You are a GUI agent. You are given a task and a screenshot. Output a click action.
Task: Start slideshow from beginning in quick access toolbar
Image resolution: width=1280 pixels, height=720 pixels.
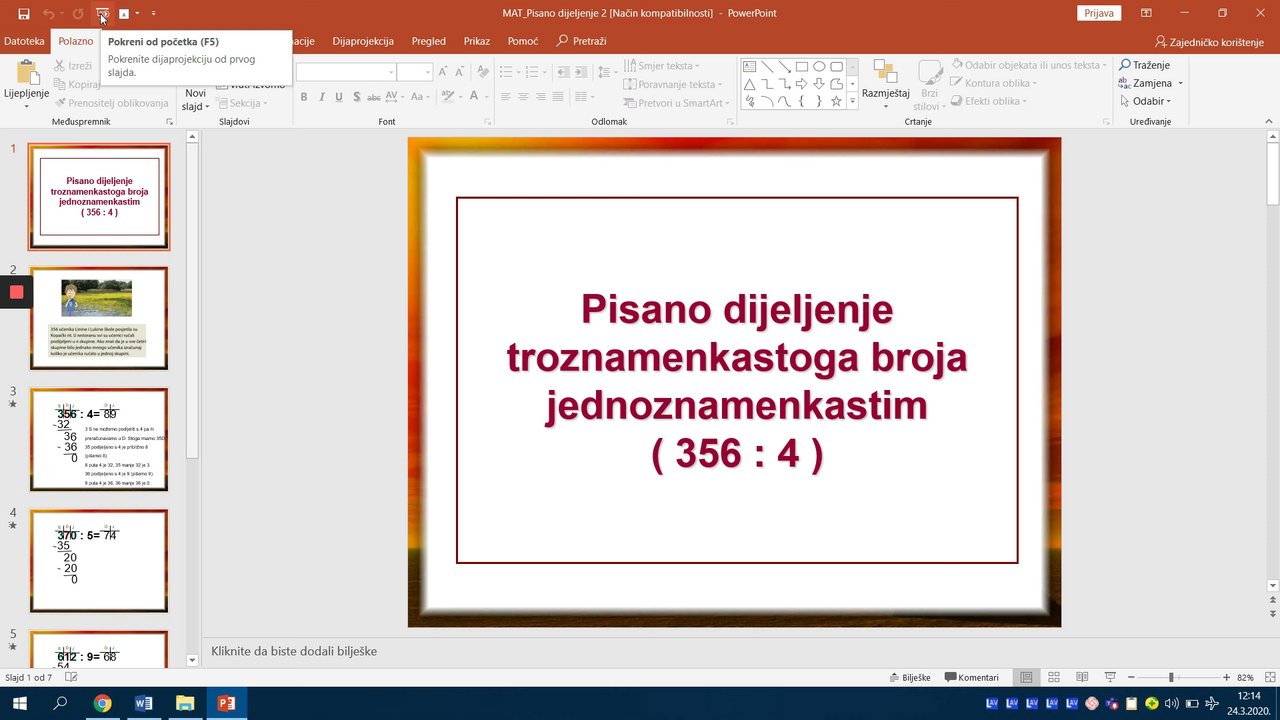[x=102, y=14]
